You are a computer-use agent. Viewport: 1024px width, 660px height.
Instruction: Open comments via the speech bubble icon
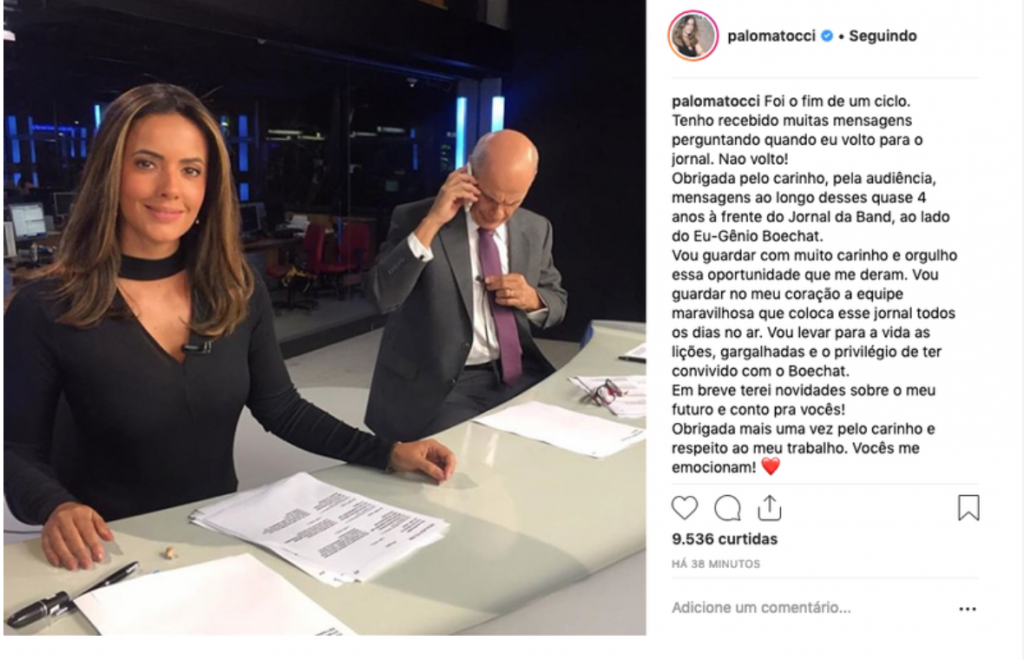tap(728, 508)
